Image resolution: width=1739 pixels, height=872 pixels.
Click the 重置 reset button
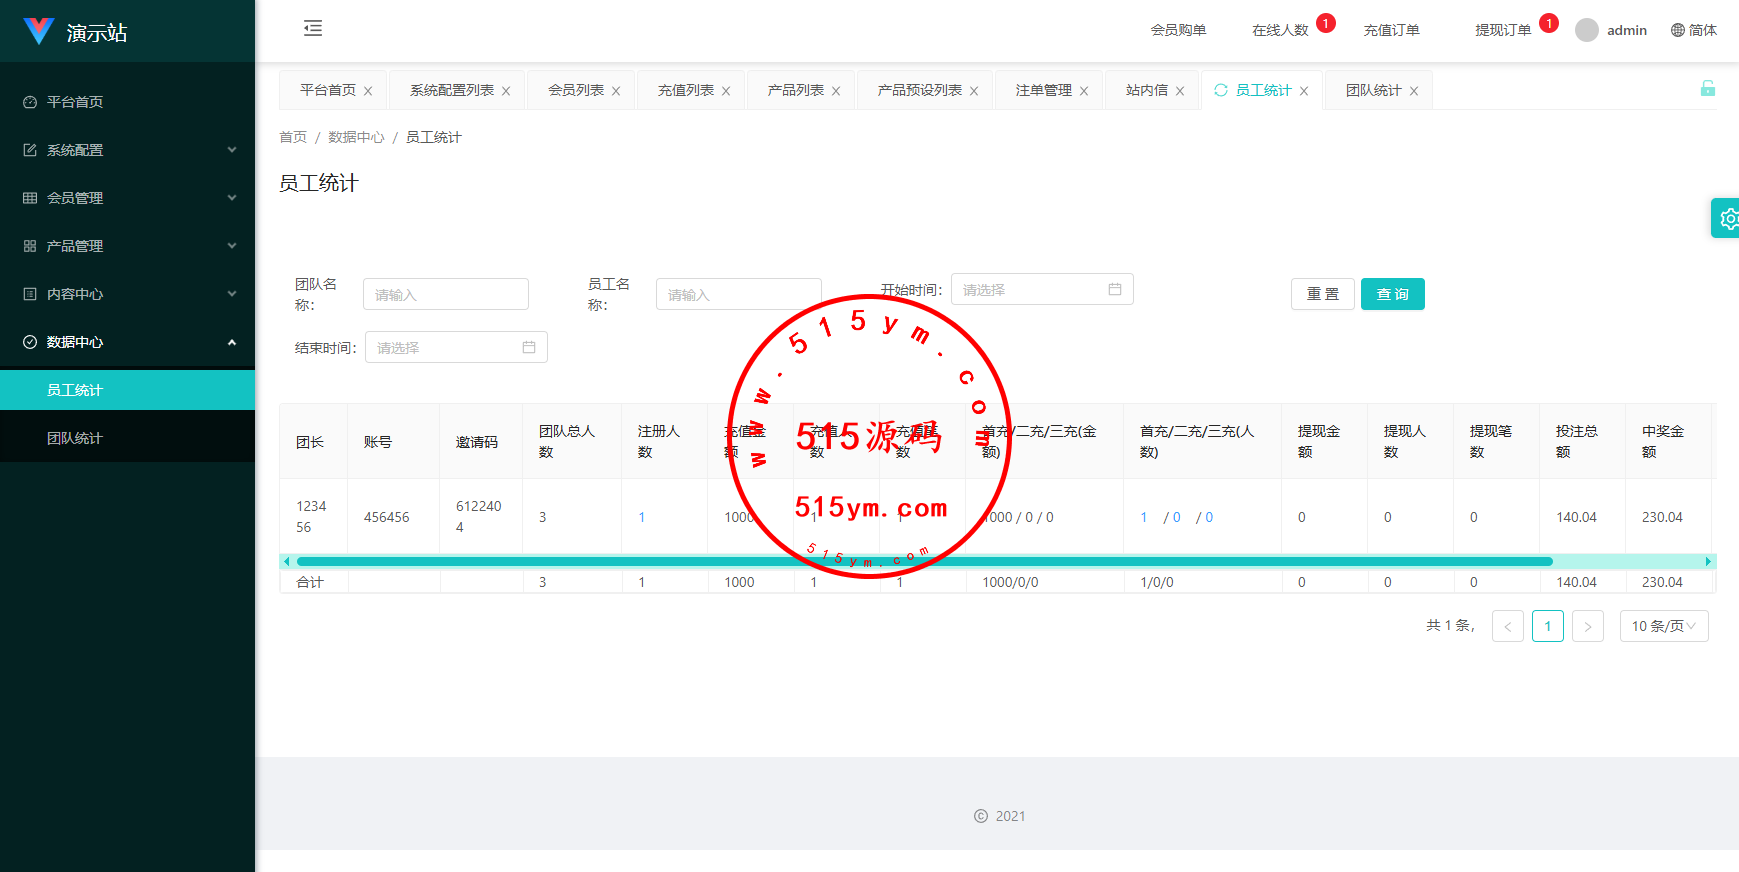click(1322, 294)
